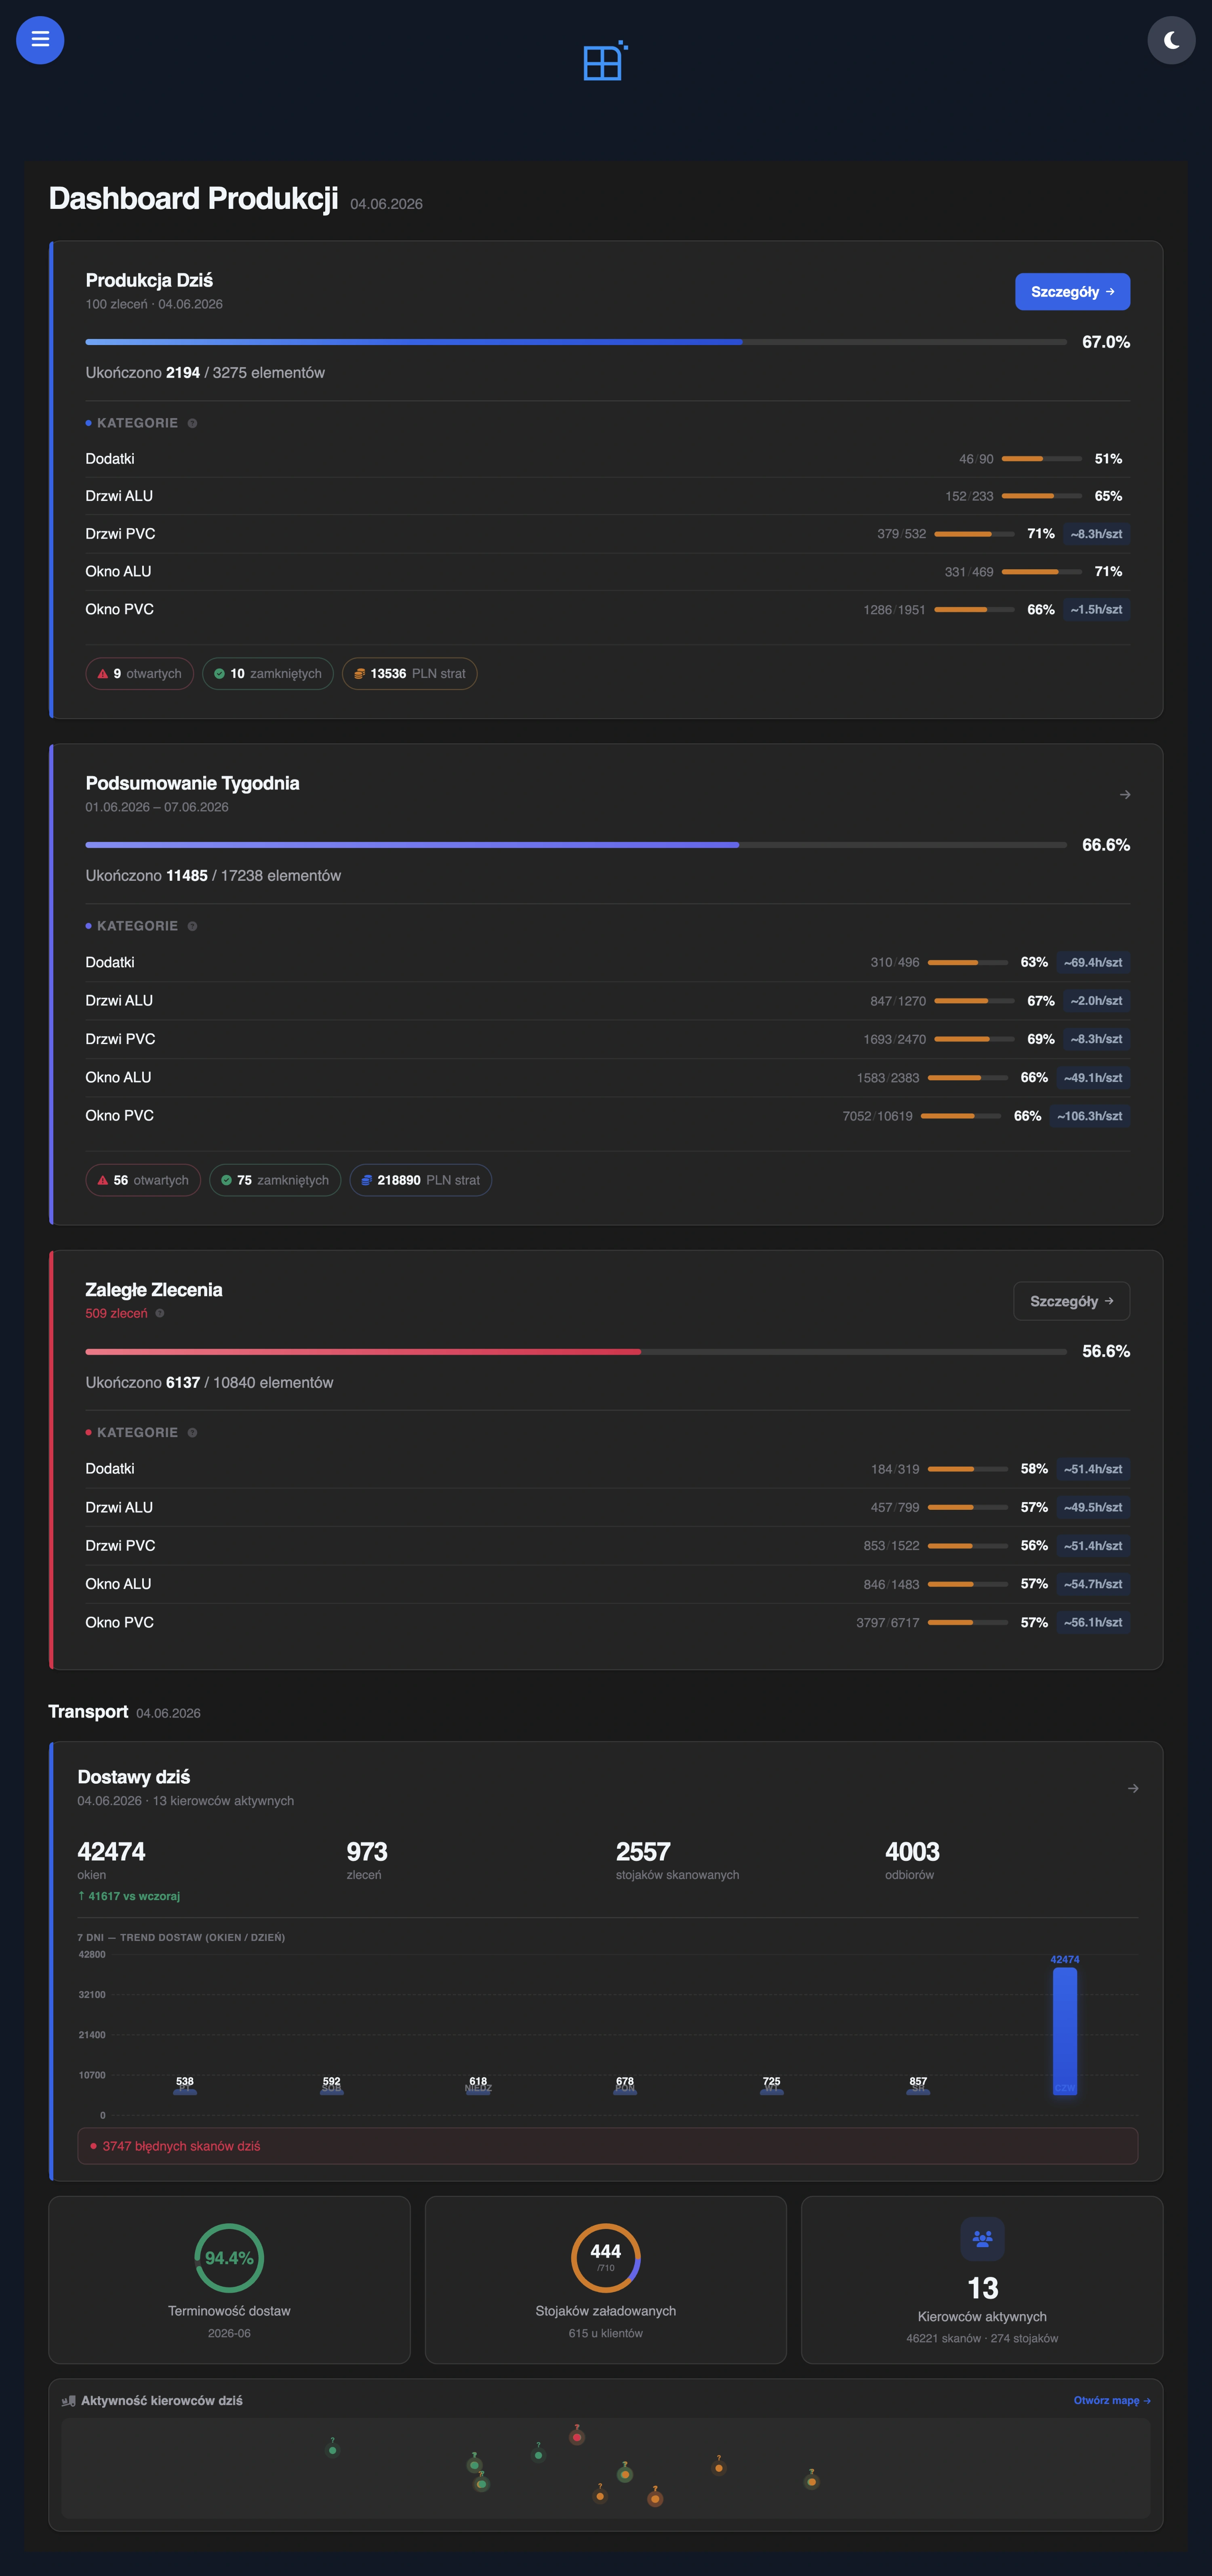The image size is (1212, 2576).
Task: Click the ~69.4h/szt tag on weekly Dodatki
Action: pos(1093,963)
